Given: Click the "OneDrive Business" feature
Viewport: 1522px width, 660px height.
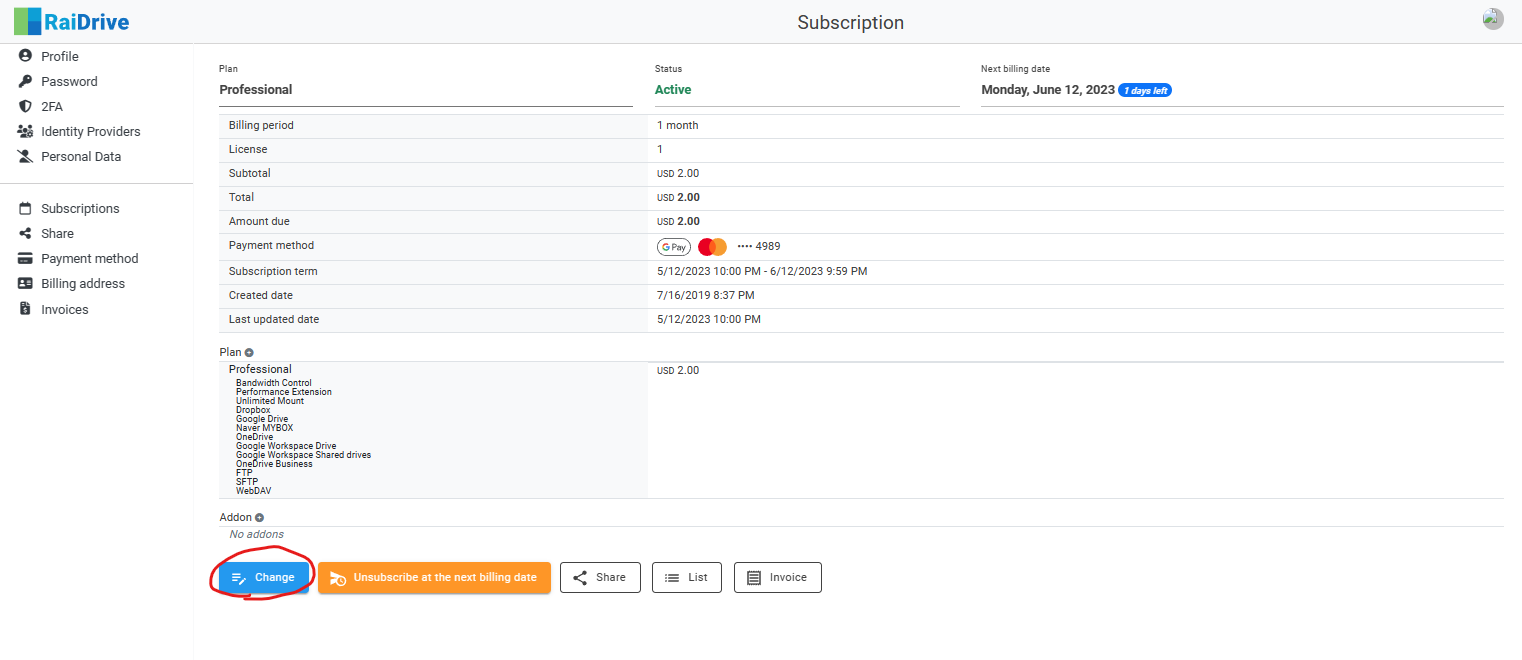Looking at the screenshot, I should [274, 464].
